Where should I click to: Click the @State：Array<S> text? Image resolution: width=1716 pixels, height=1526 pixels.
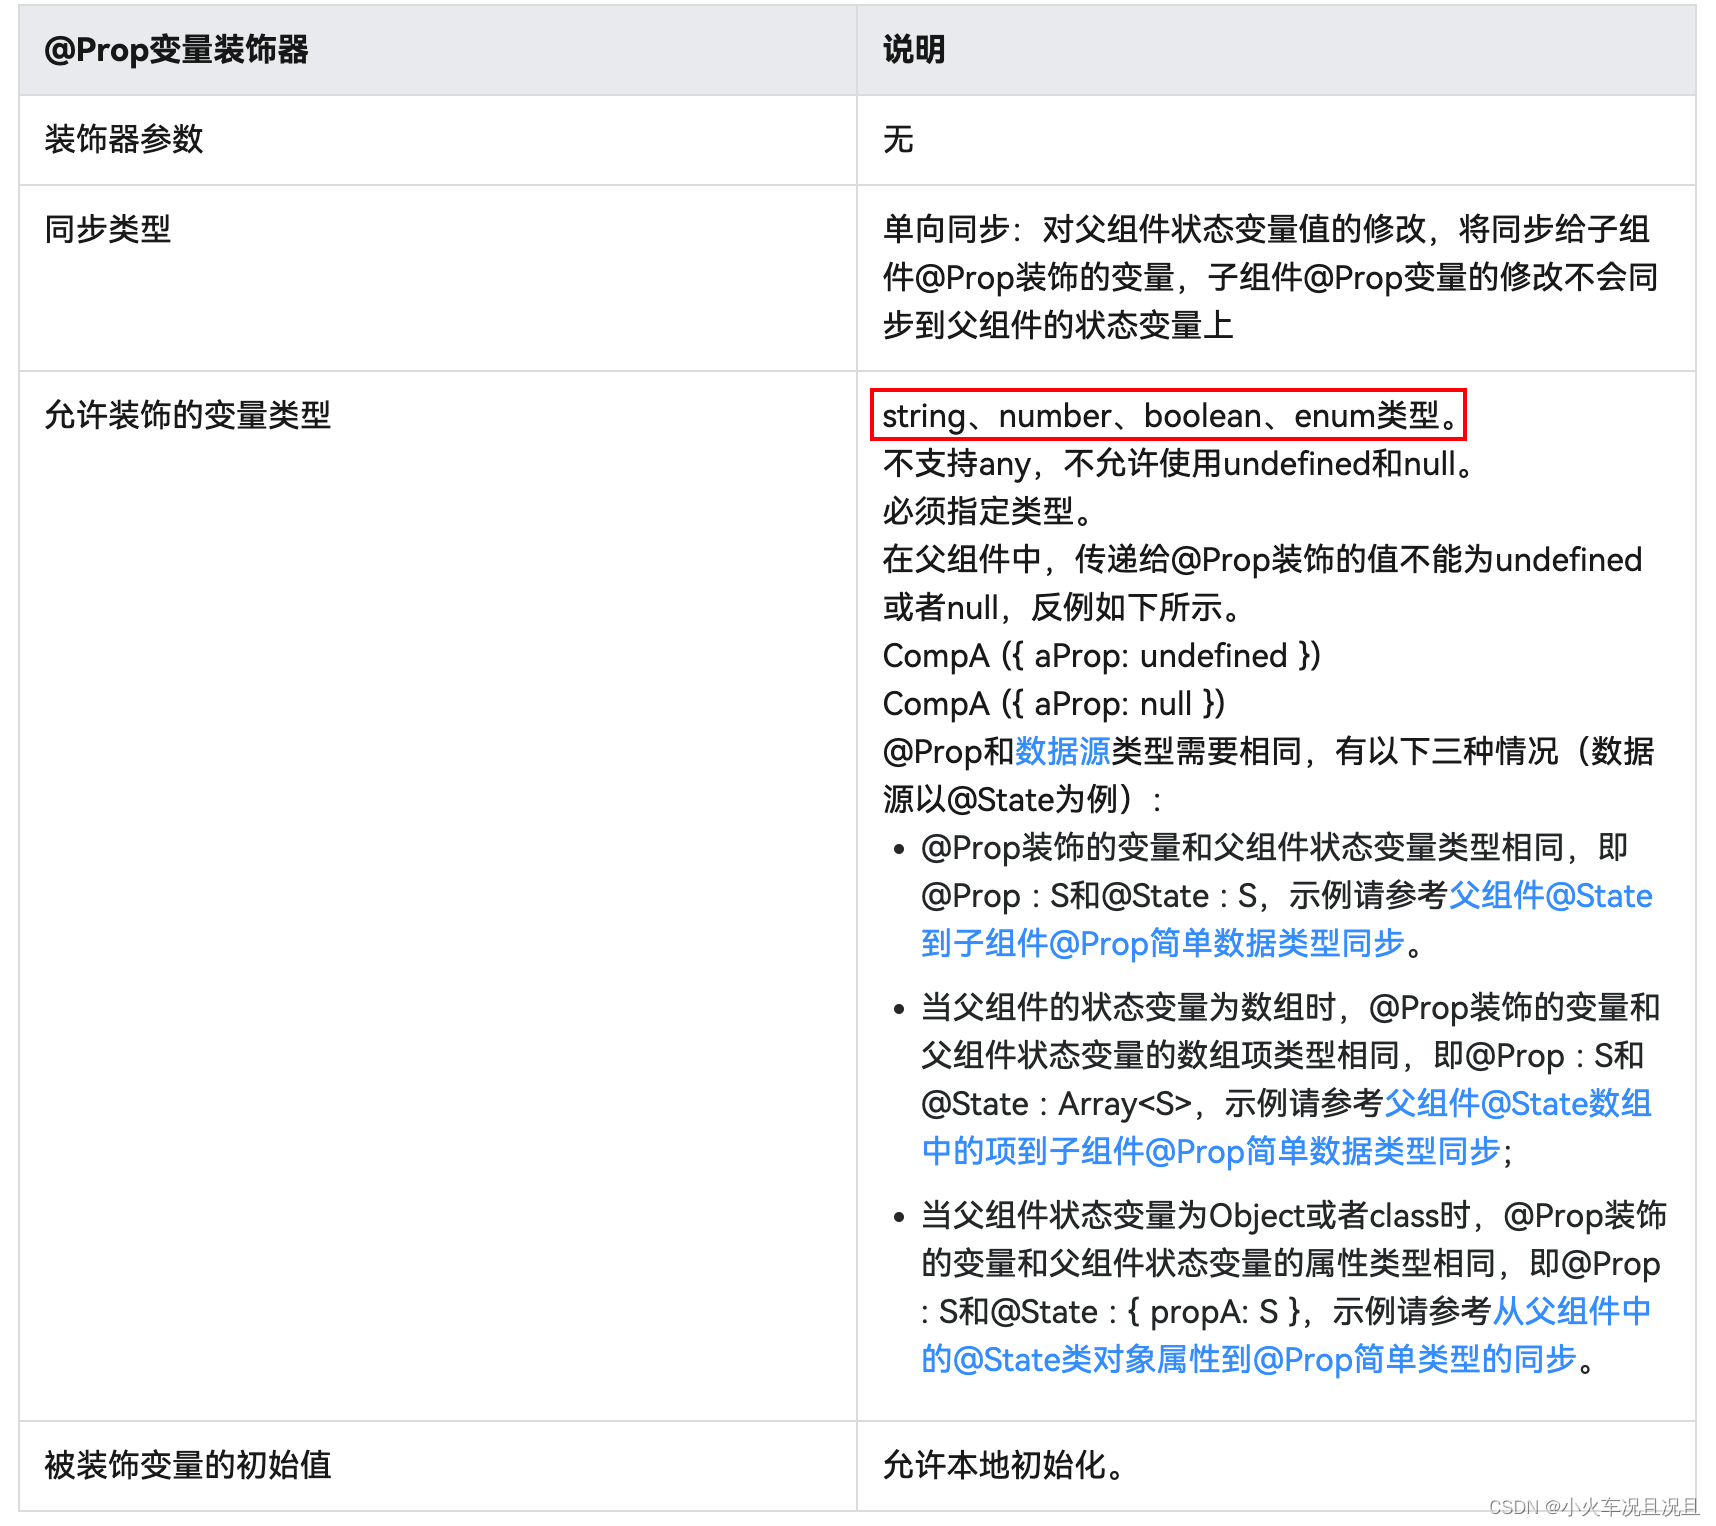[x=1056, y=1104]
